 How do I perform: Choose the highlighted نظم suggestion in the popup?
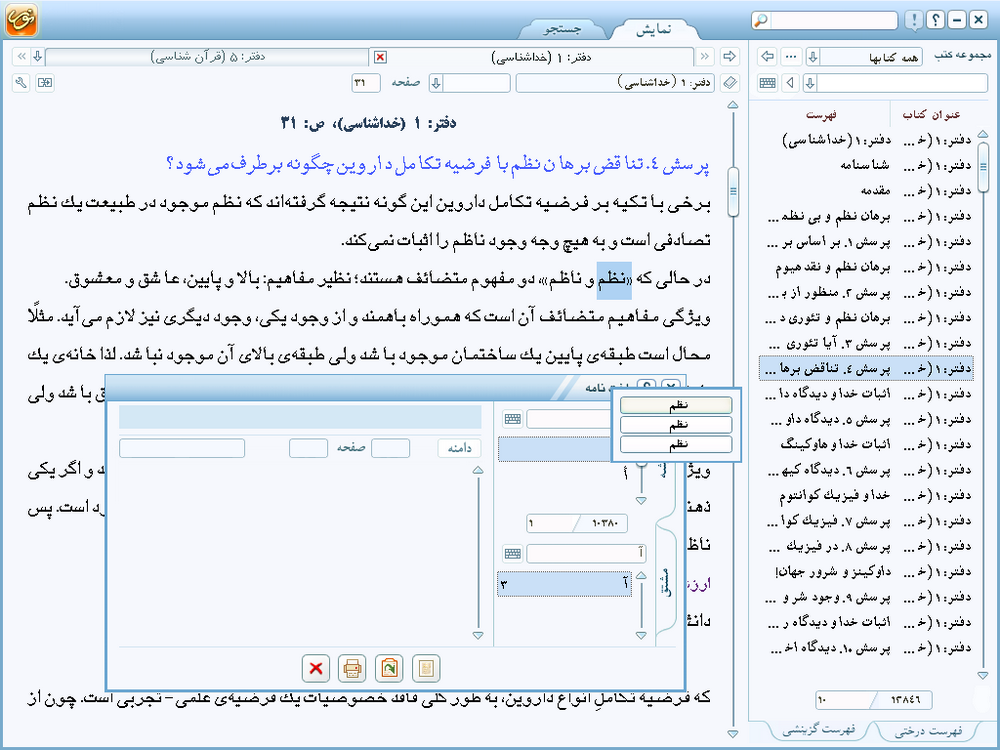[x=676, y=405]
